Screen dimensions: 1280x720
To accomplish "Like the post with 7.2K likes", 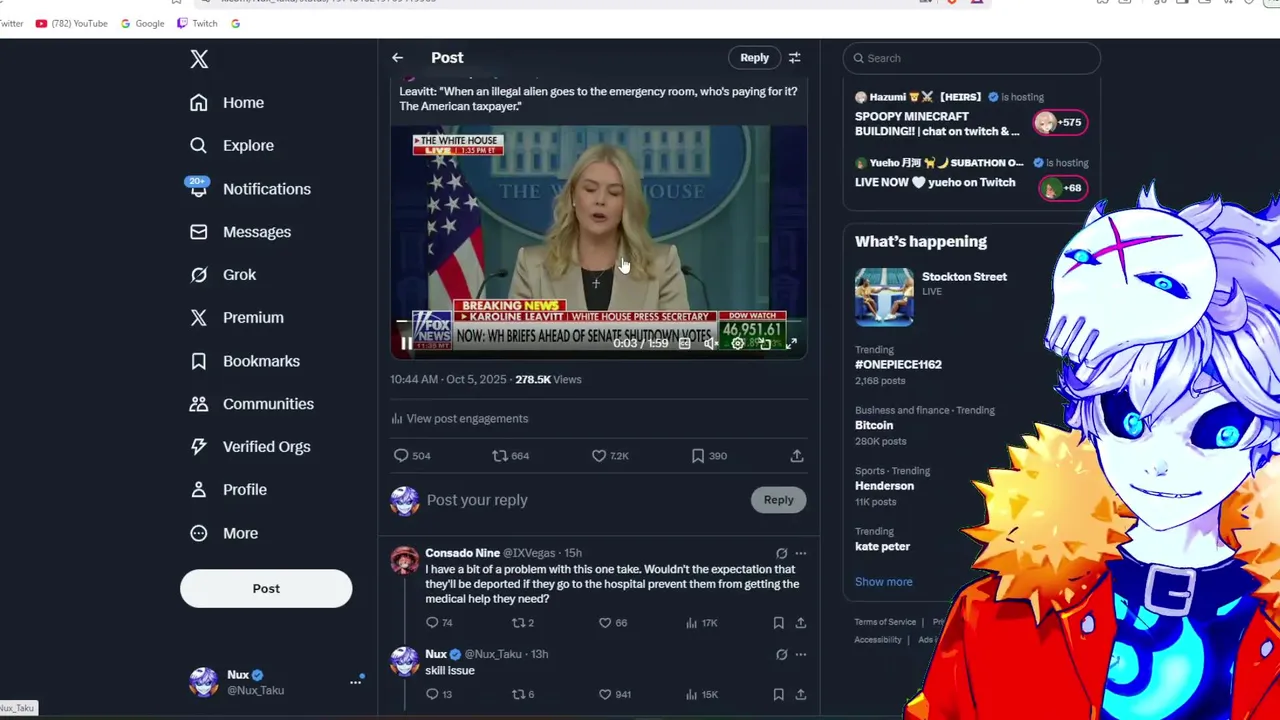I will (609, 456).
